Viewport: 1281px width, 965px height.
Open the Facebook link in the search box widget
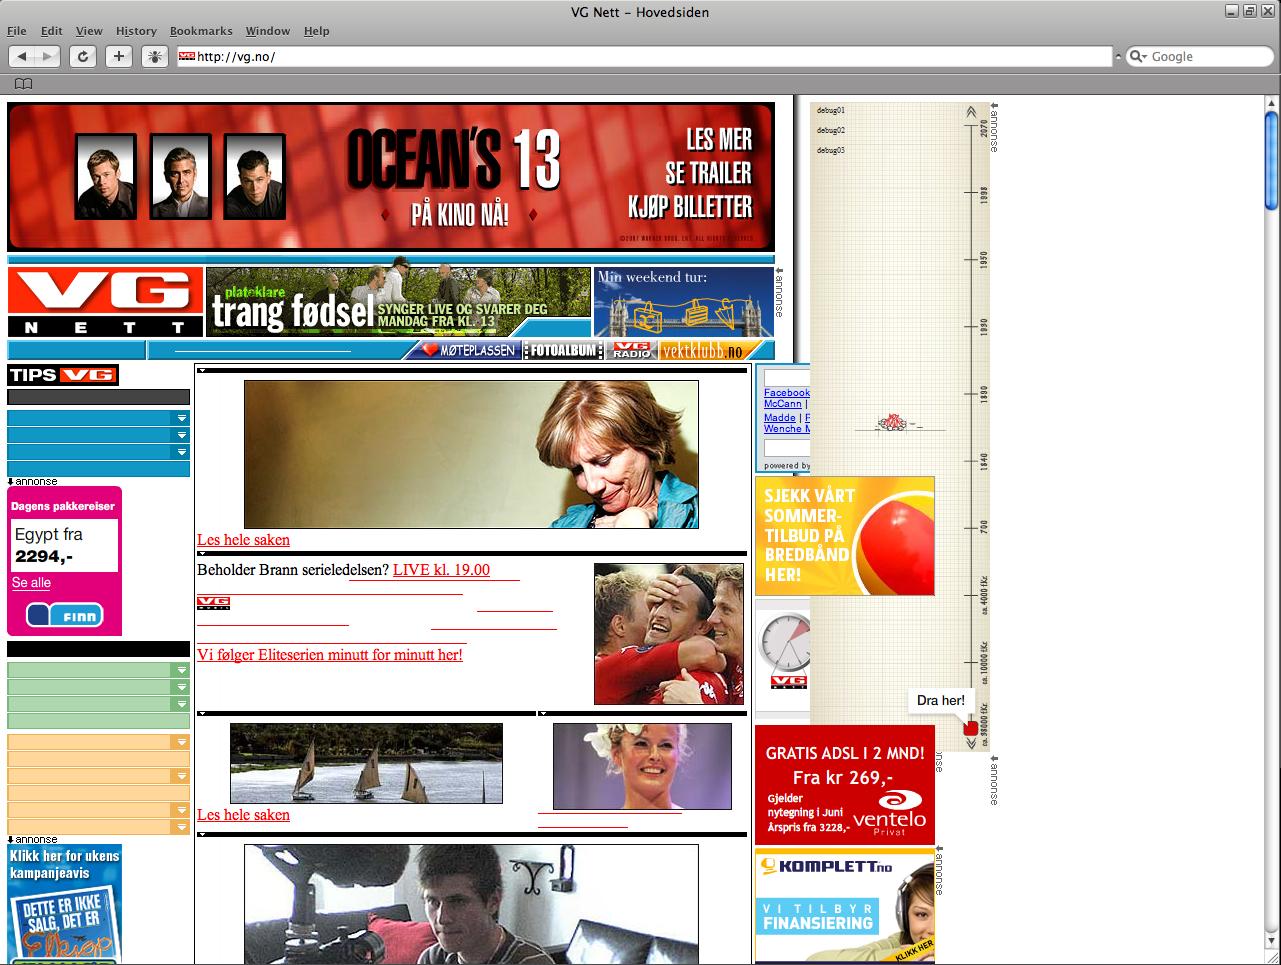coord(787,393)
